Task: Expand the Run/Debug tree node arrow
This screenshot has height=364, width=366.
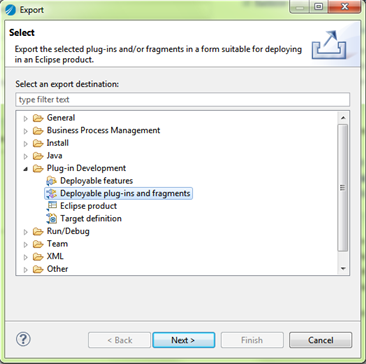Action: (x=25, y=232)
